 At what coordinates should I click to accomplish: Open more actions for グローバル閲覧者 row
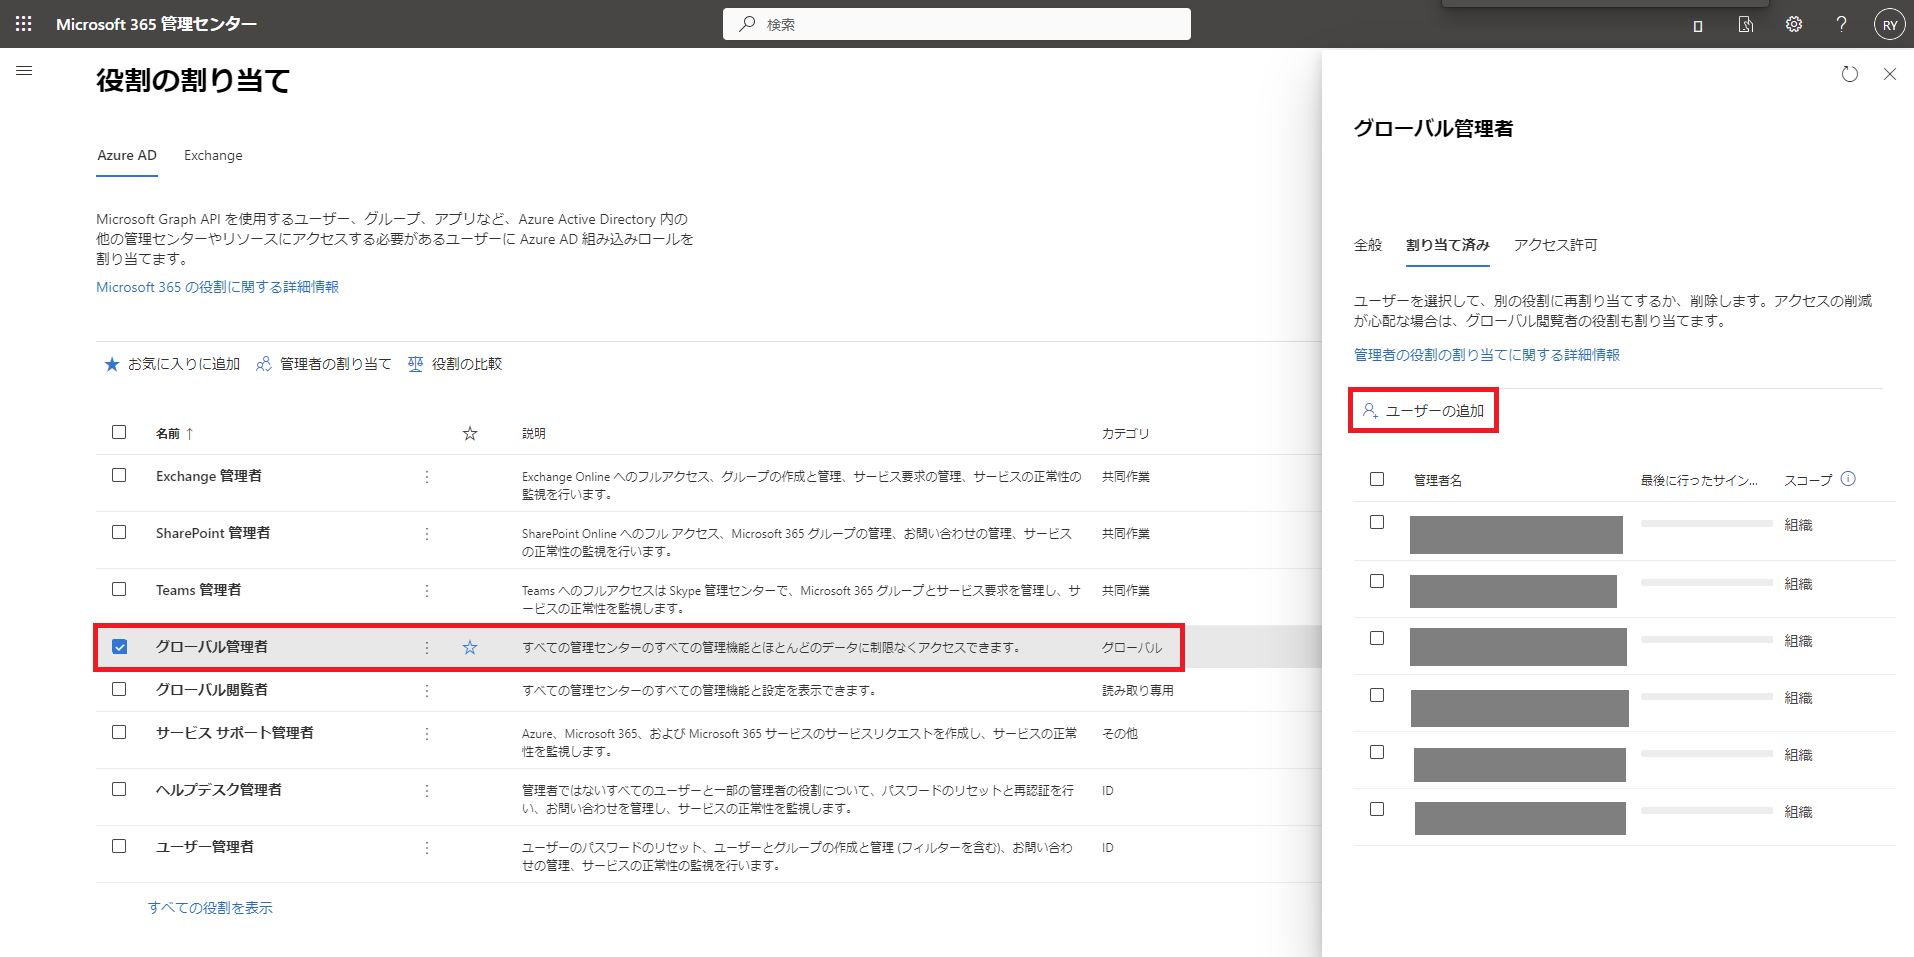click(x=427, y=691)
